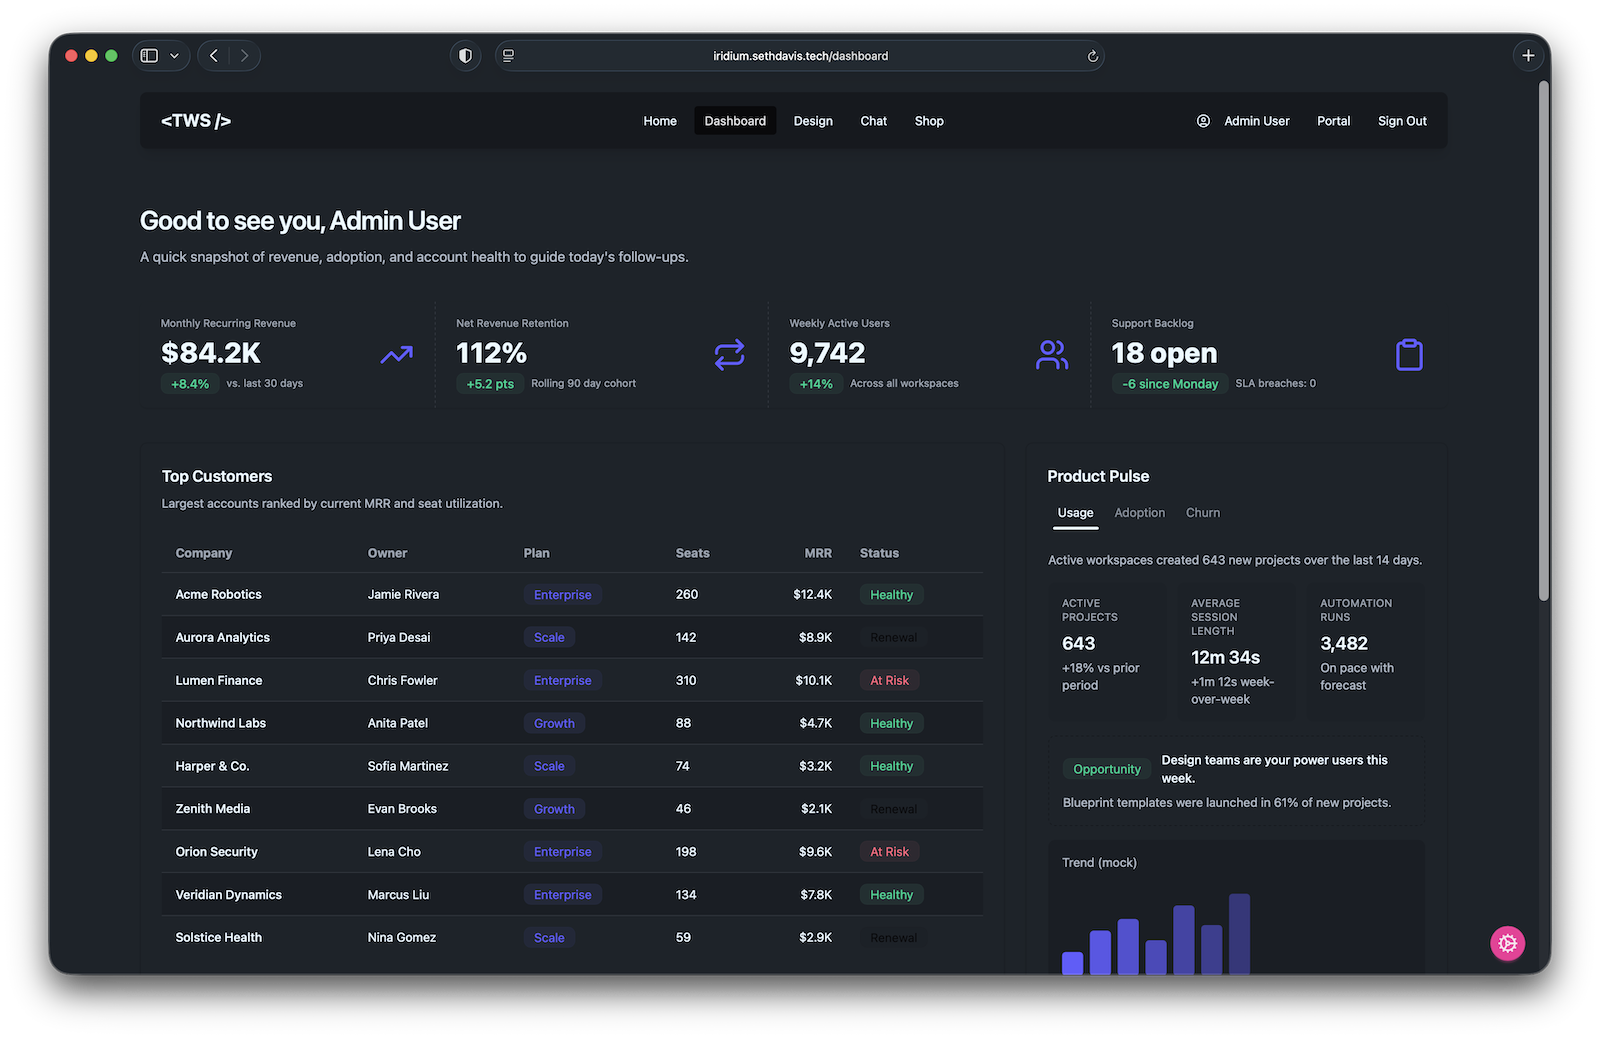Go back using browser back arrow
Image resolution: width=1600 pixels, height=1039 pixels.
214,56
